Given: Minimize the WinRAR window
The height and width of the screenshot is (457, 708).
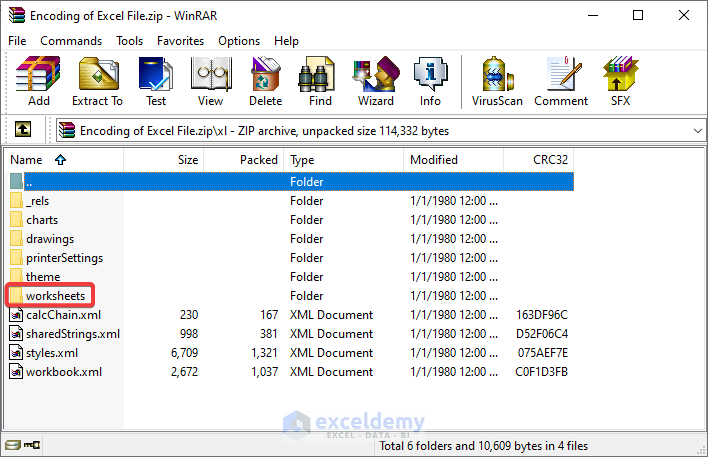Looking at the screenshot, I should pyautogui.click(x=593, y=15).
